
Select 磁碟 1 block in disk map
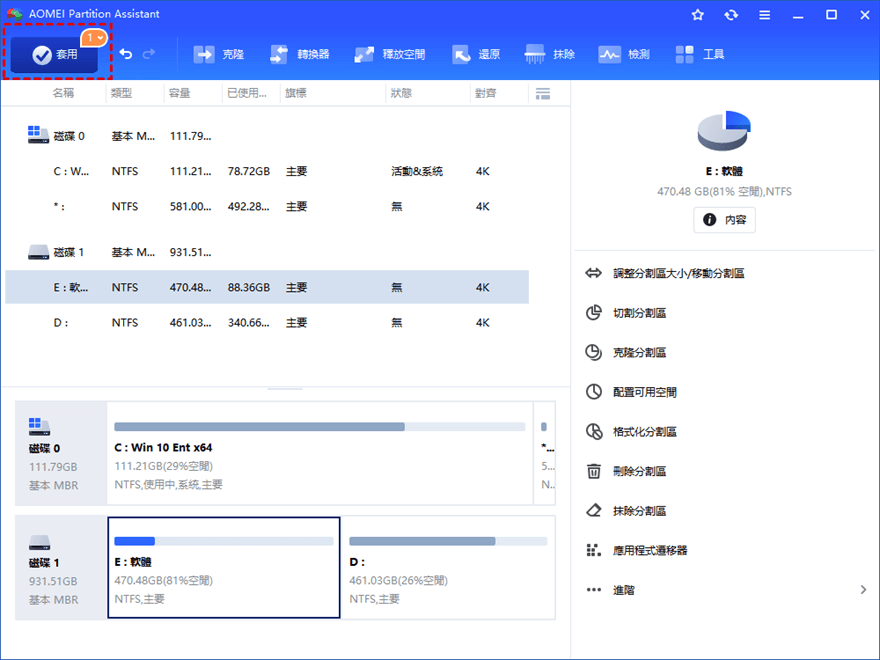(x=61, y=567)
